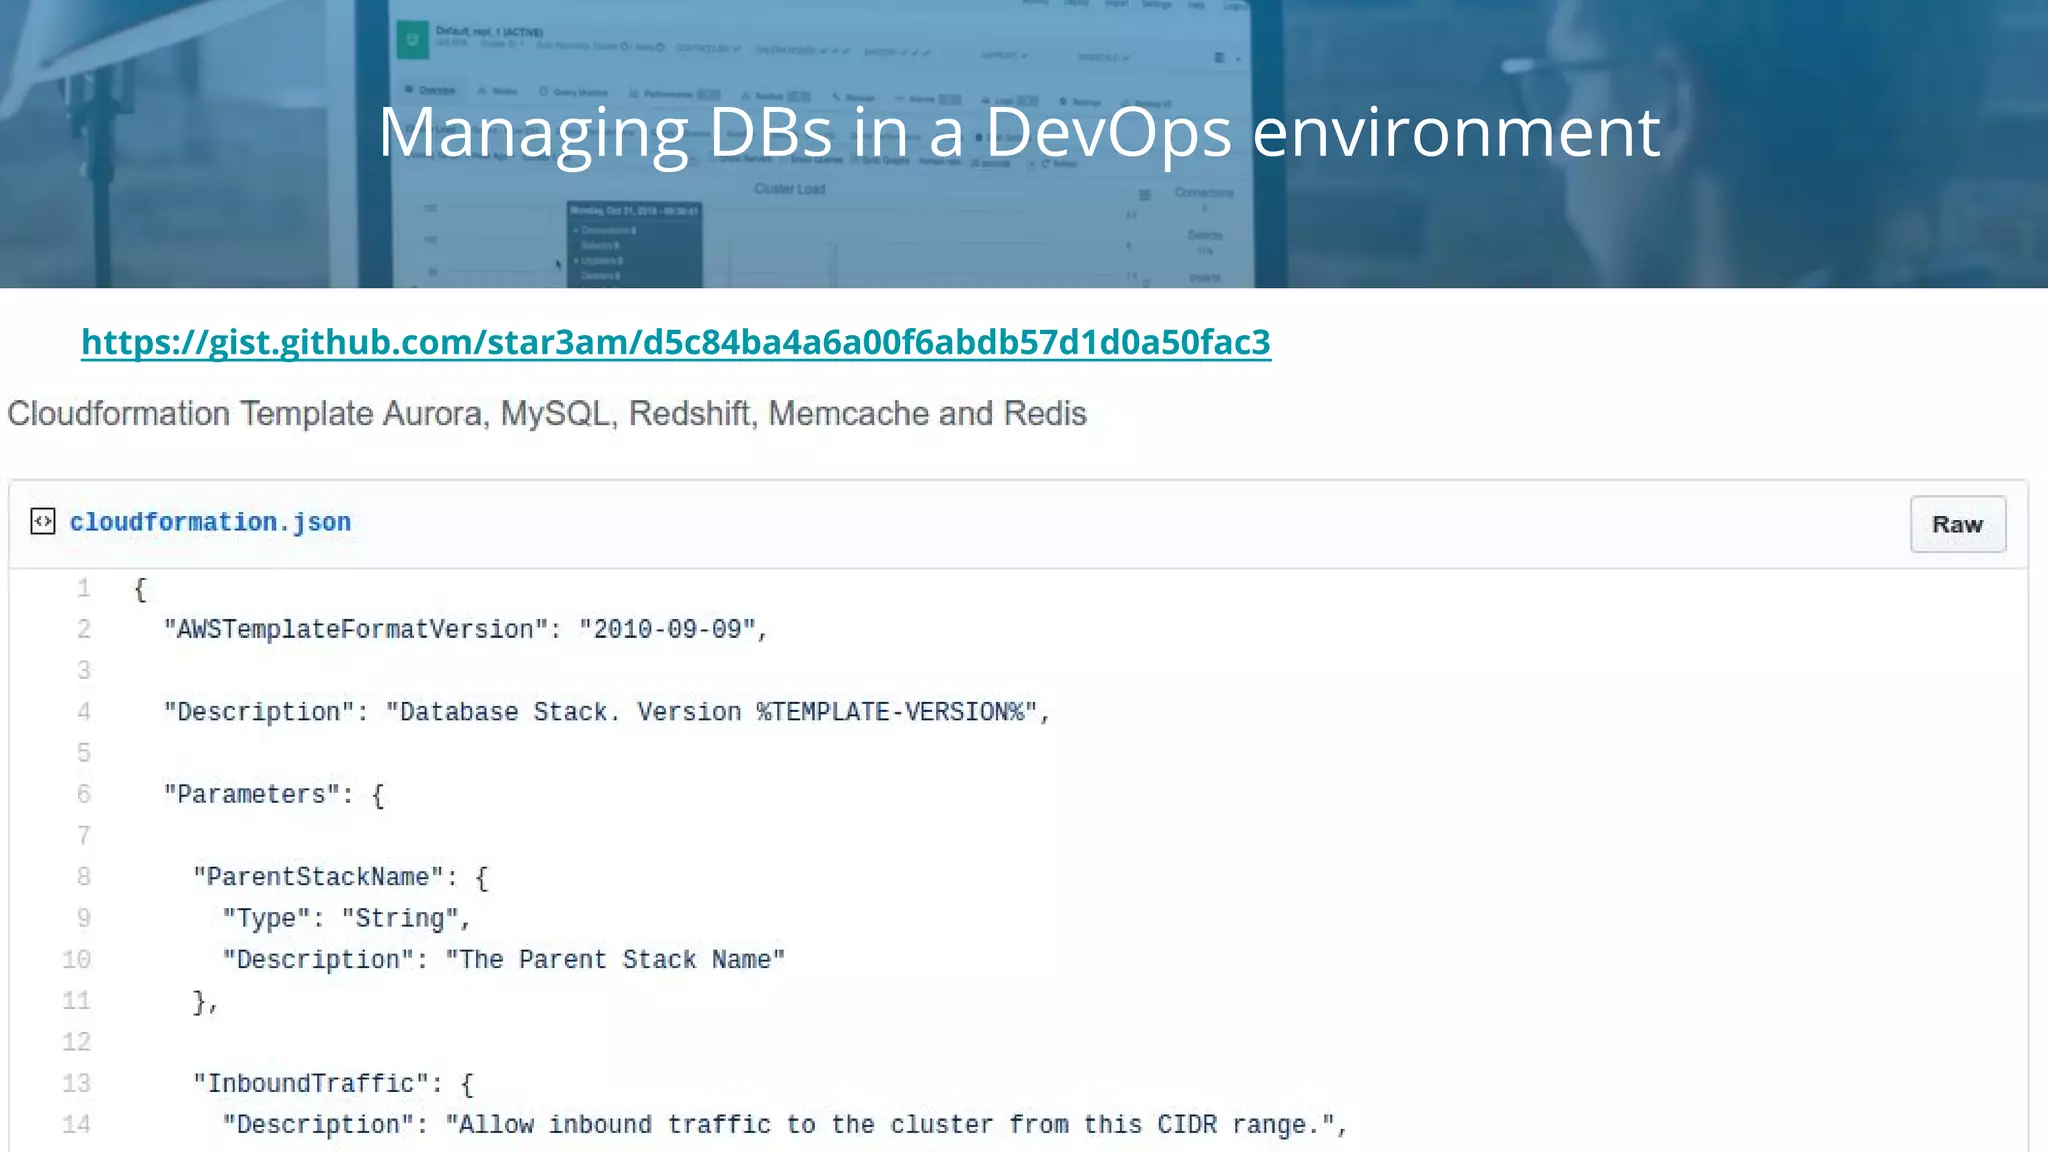
Task: Select line number 6 in the gutter
Action: tap(84, 794)
